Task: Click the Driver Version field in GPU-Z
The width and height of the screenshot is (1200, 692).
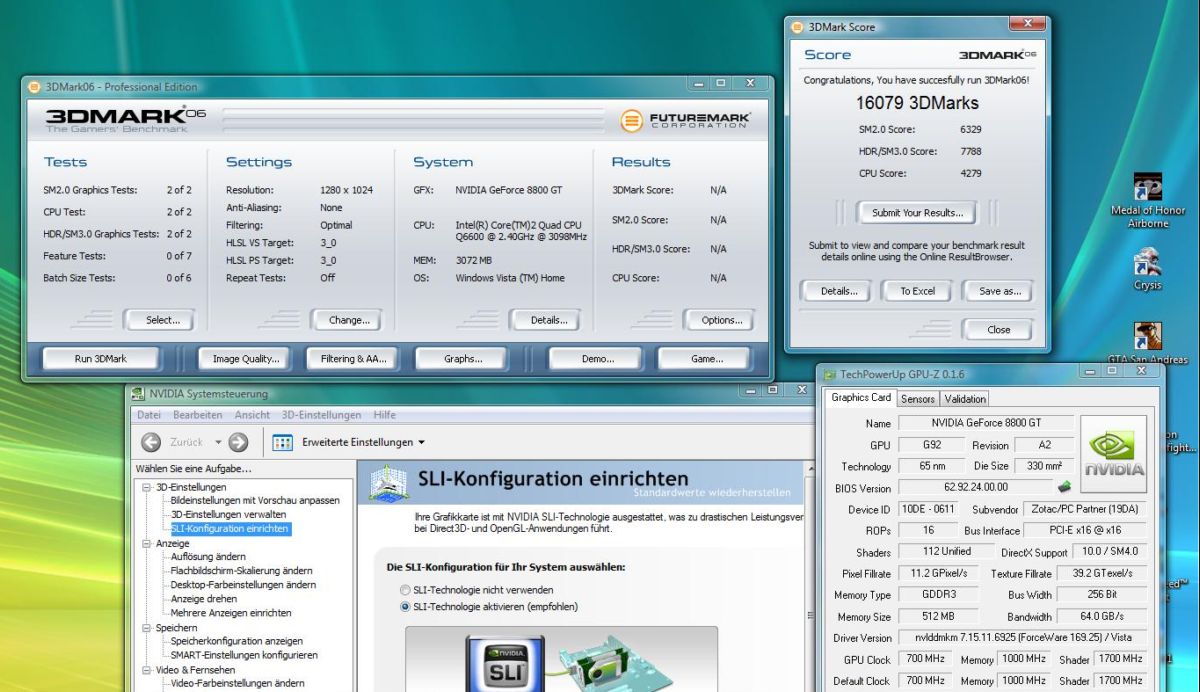Action: [1021, 638]
